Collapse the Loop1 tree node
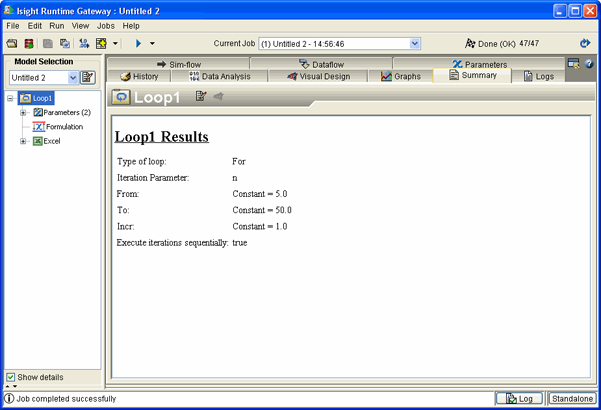This screenshot has height=410, width=601. click(10, 99)
